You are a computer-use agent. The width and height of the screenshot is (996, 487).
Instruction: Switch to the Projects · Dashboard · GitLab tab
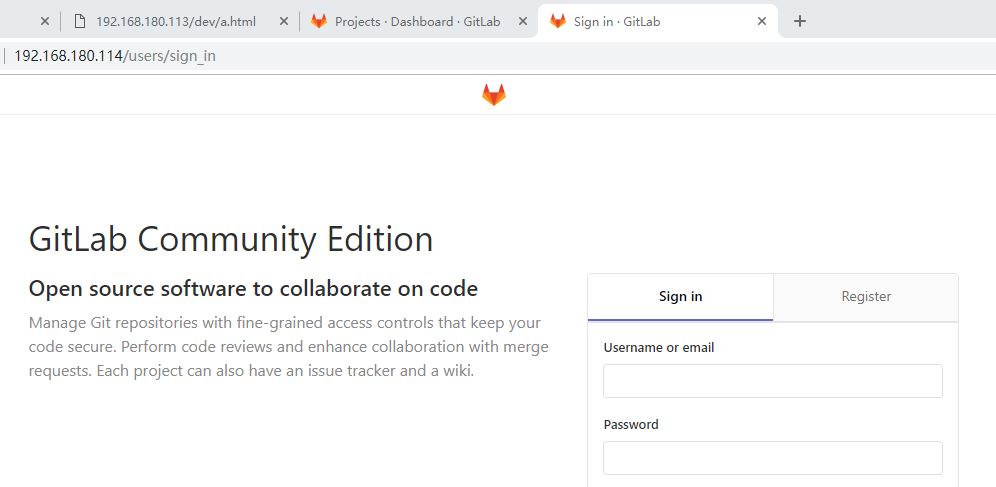coord(417,22)
